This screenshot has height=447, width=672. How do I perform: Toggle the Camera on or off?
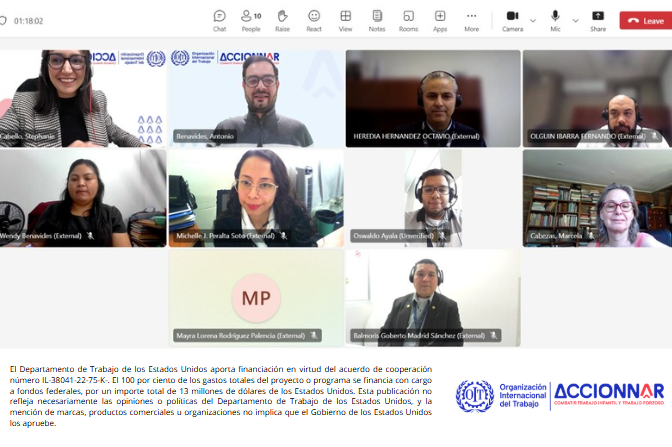[513, 21]
